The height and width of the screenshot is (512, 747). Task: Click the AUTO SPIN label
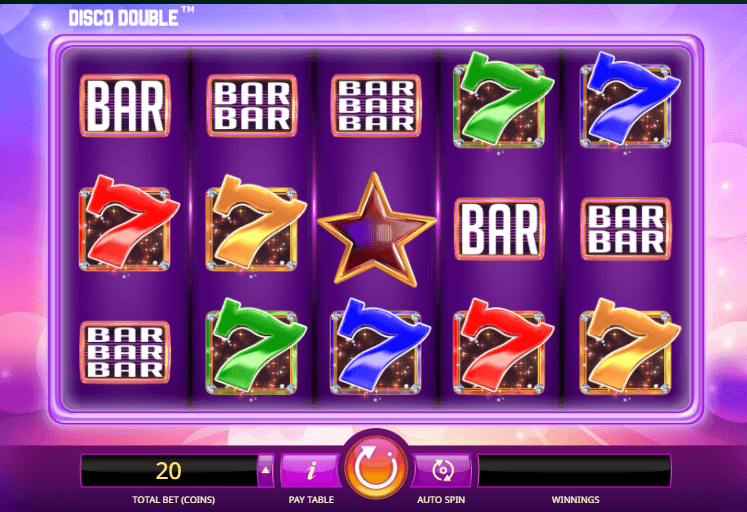[441, 500]
